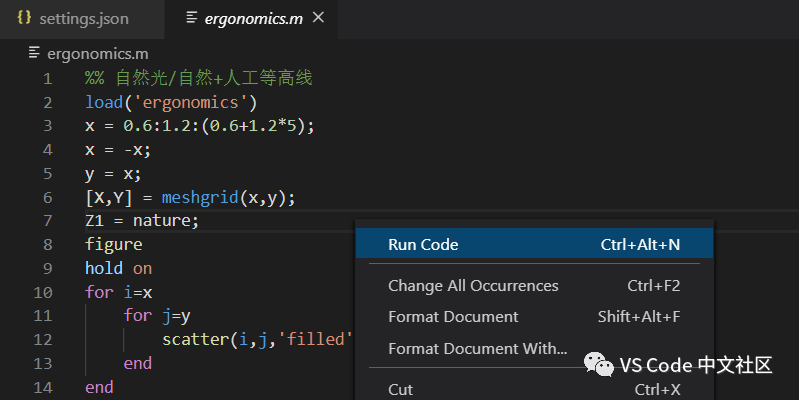This screenshot has width=799, height=400.
Task: Choose Run Code from the context menu
Action: coord(534,244)
